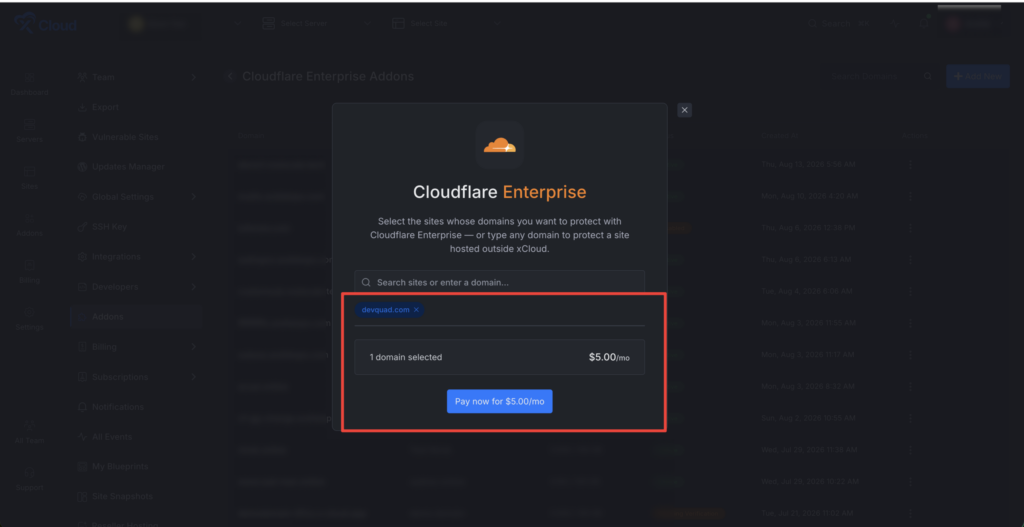
Task: Open Addons in the background left rail
Action: tap(29, 225)
